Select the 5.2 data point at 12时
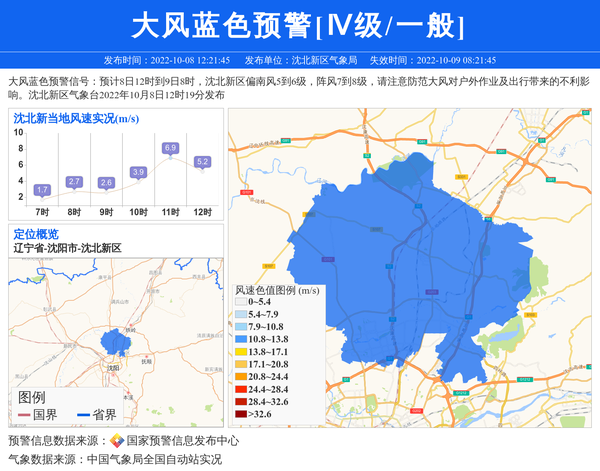The width and height of the screenshot is (600, 471). pos(202,161)
